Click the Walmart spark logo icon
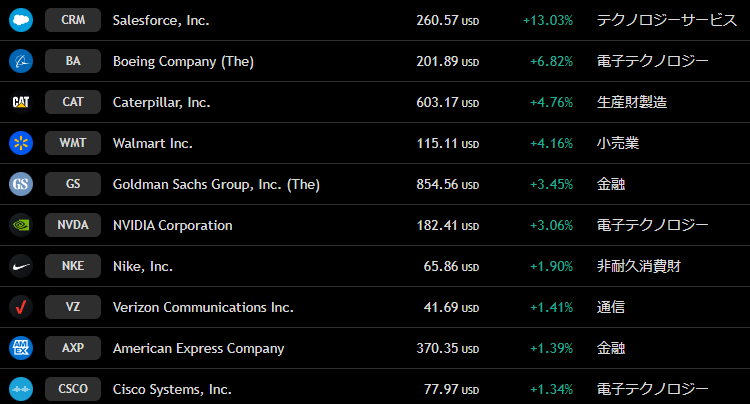Screen dimensions: 750x404 coord(21,143)
